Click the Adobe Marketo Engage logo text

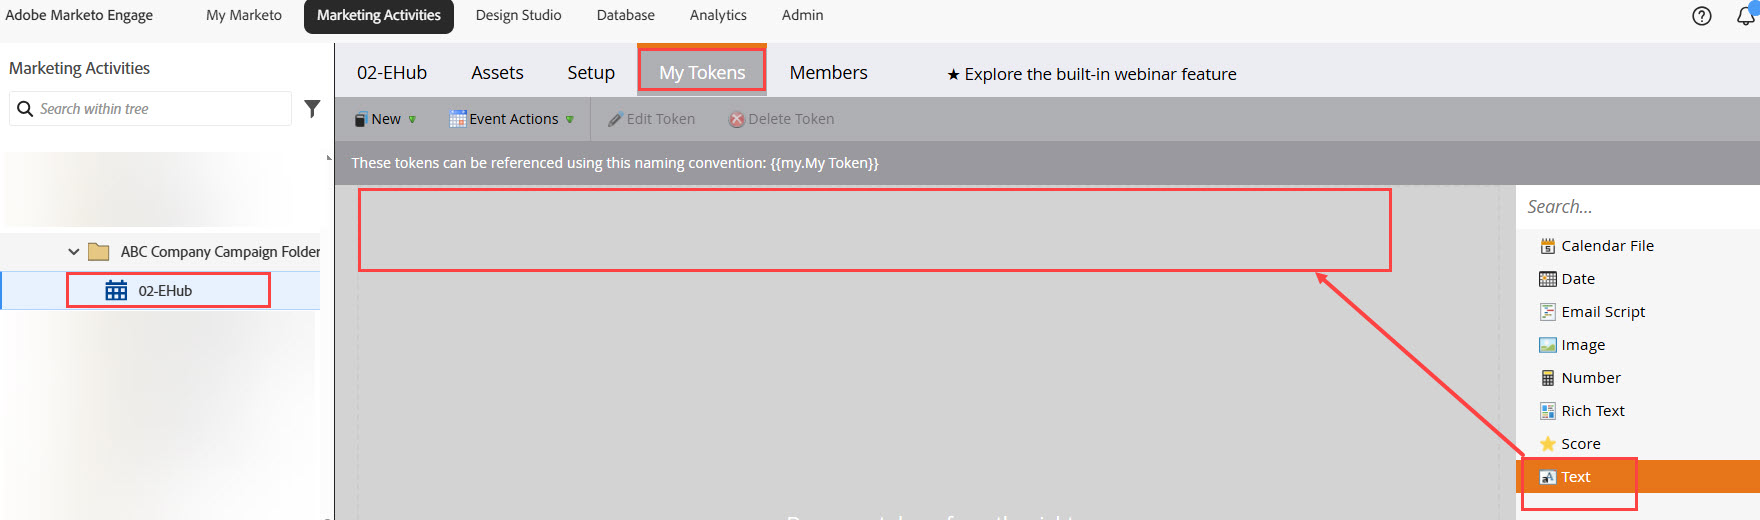pos(79,15)
